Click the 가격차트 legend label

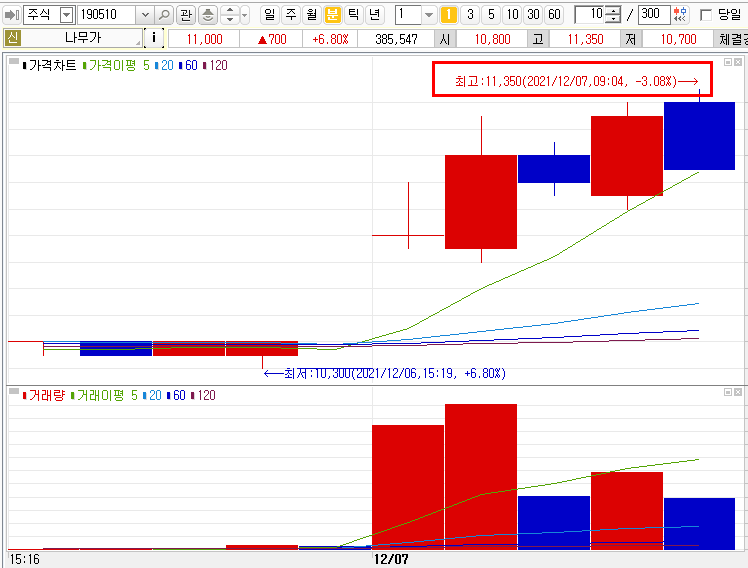(52, 65)
